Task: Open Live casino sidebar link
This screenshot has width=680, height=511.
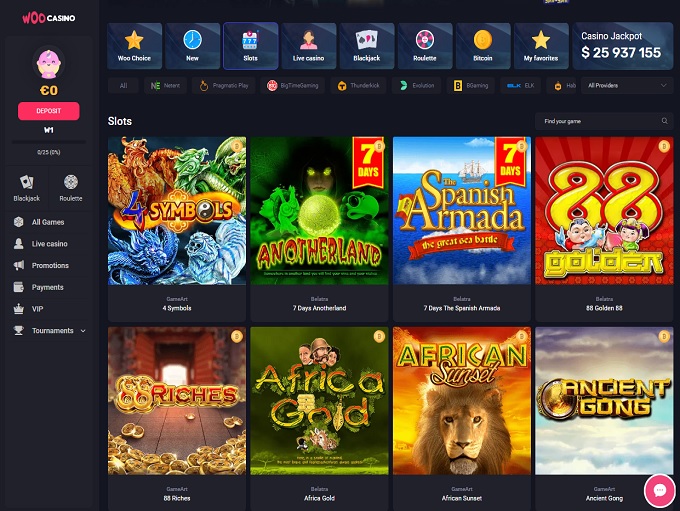Action: point(49,244)
